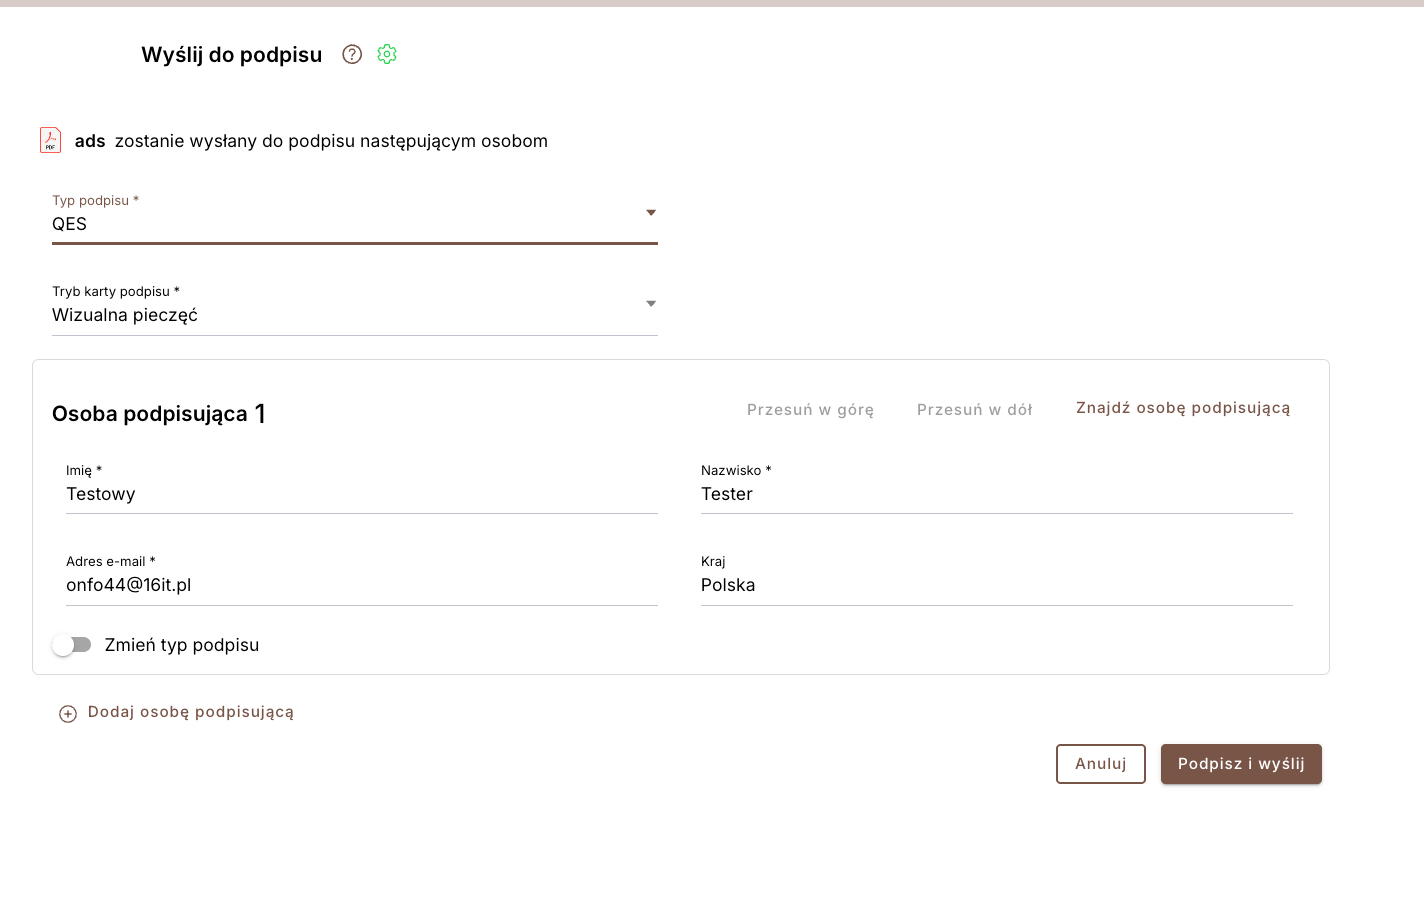
Task: Click the Wyślij do podpisu heading
Action: point(232,55)
